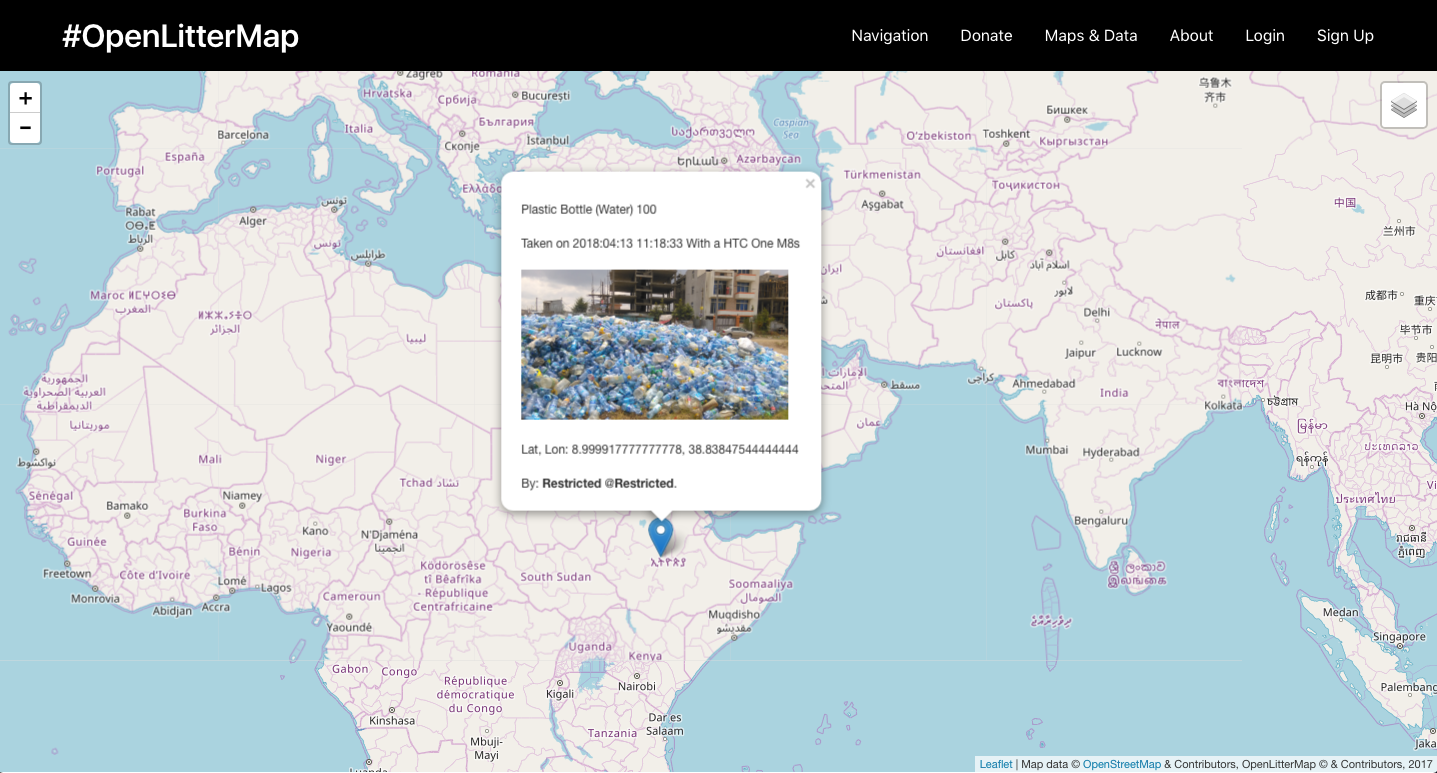Click the Nairobi label on the map
1437x773 pixels.
[x=637, y=686]
